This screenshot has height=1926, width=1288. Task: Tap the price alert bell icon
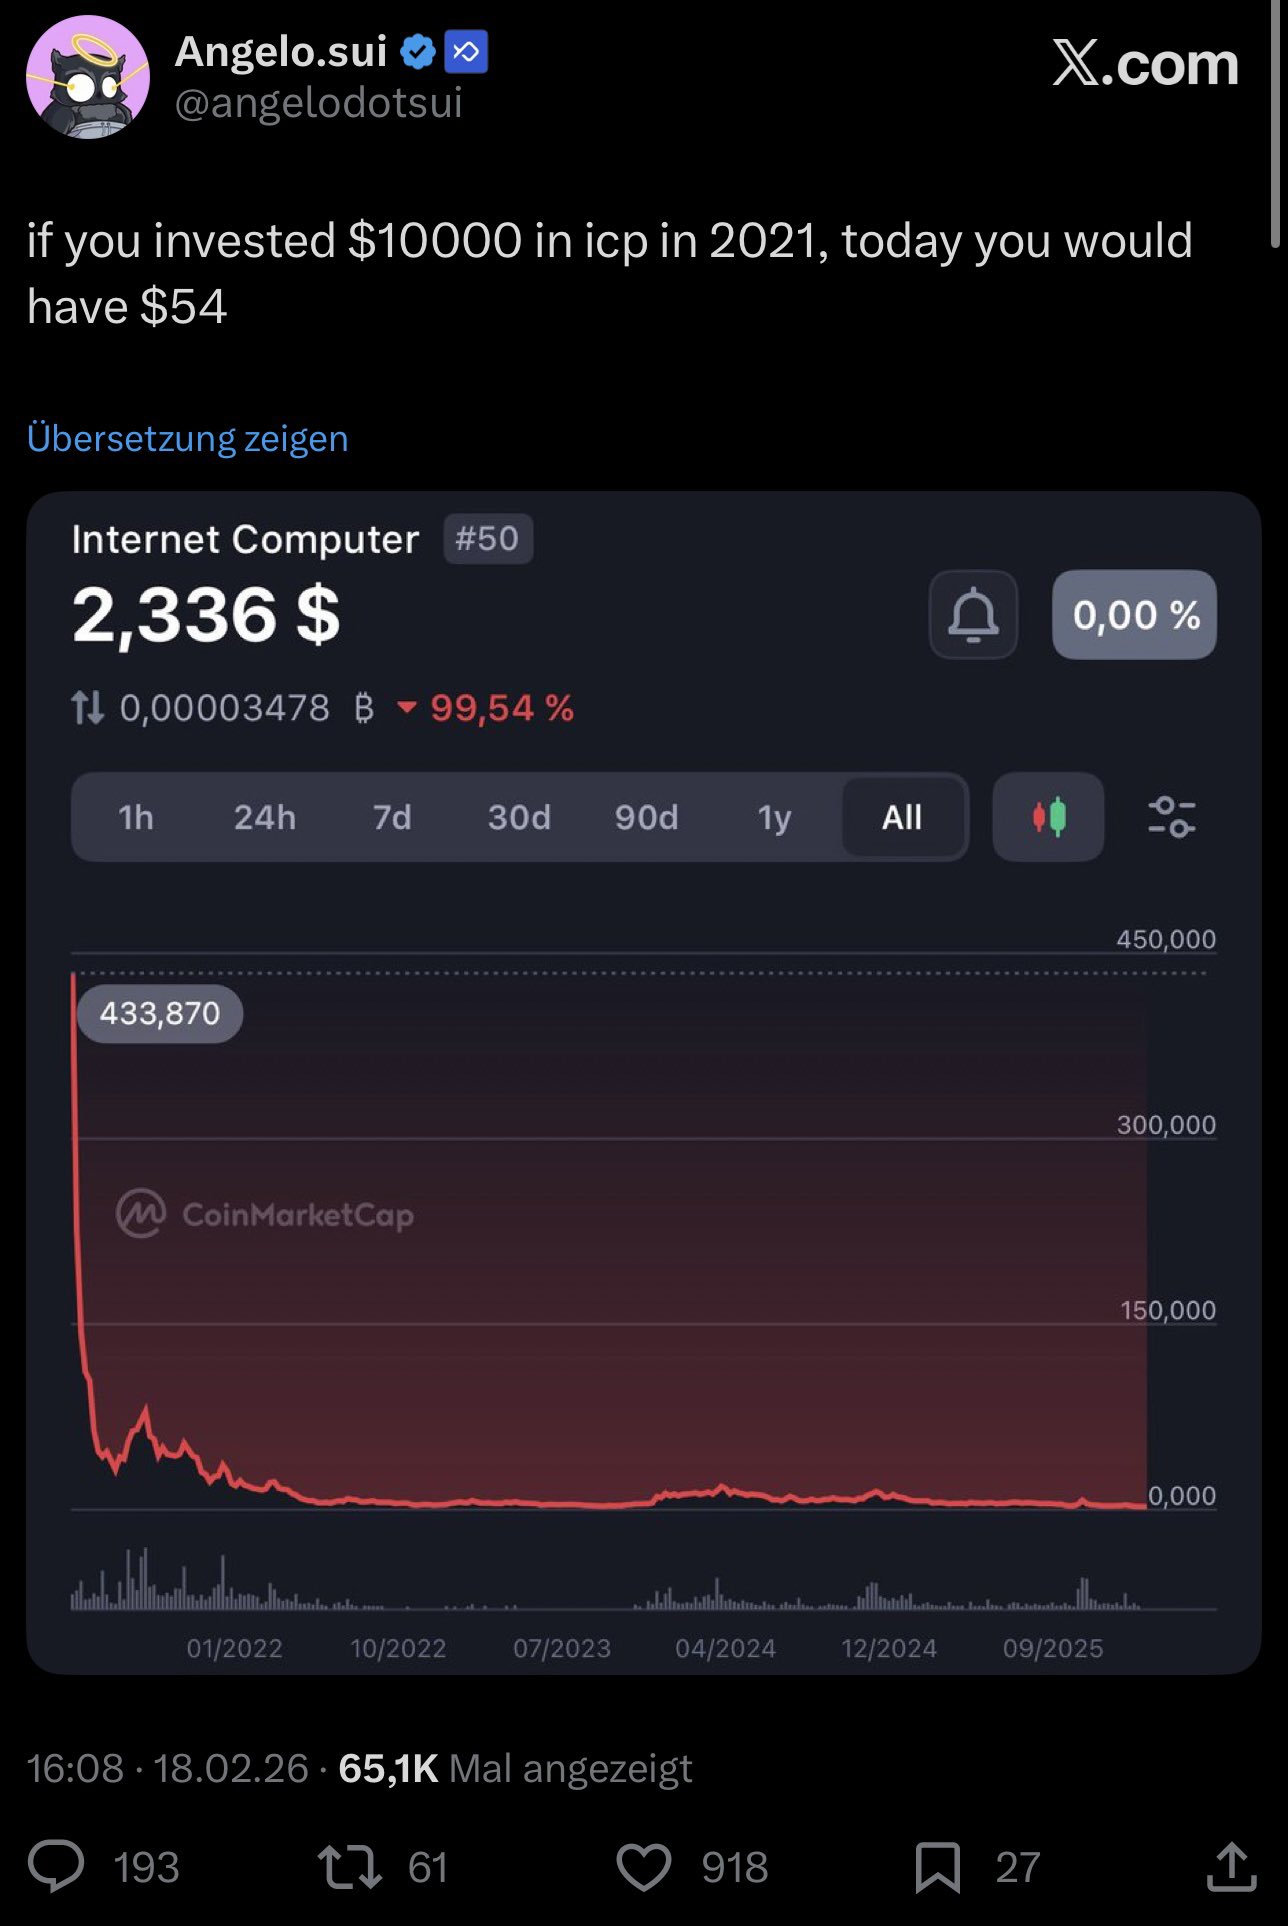[x=973, y=615]
